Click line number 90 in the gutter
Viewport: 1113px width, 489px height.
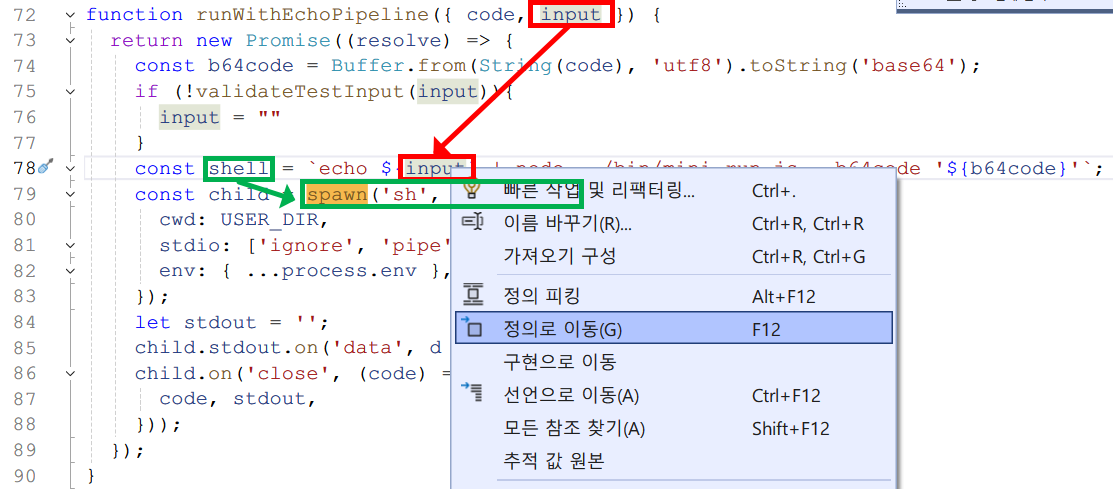tap(23, 476)
